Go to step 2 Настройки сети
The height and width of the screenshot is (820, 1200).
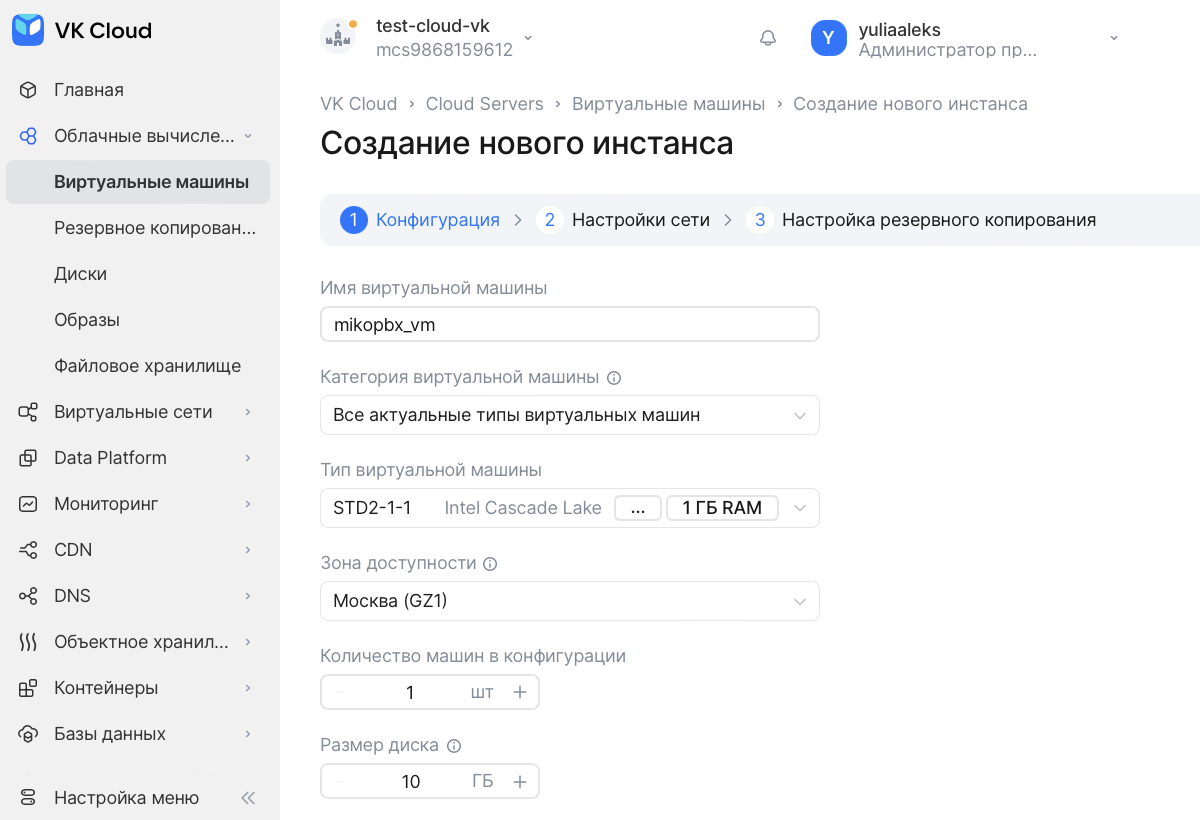[x=640, y=220]
